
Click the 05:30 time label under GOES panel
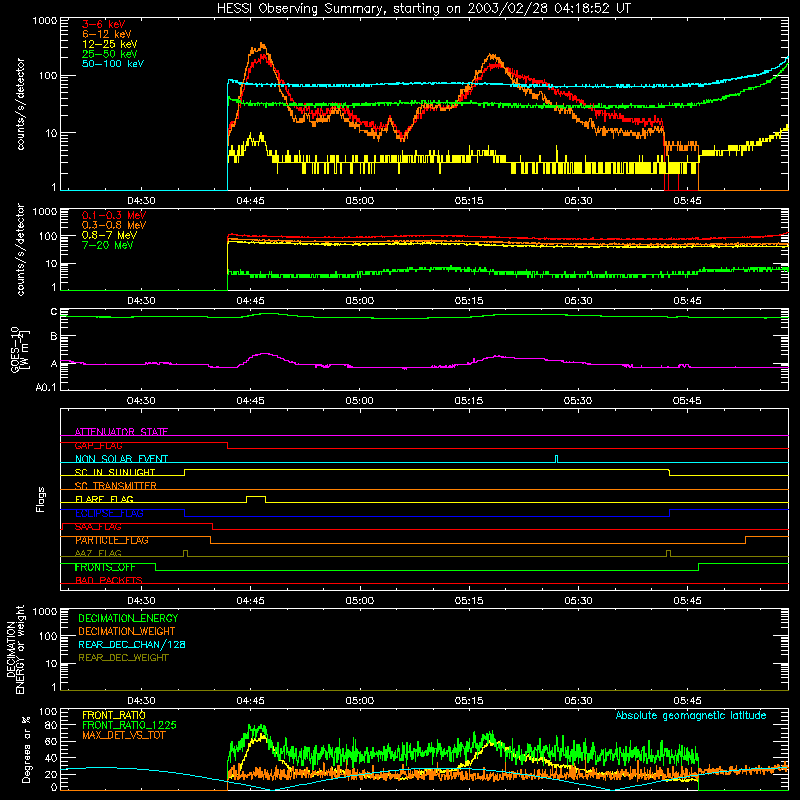[578, 401]
